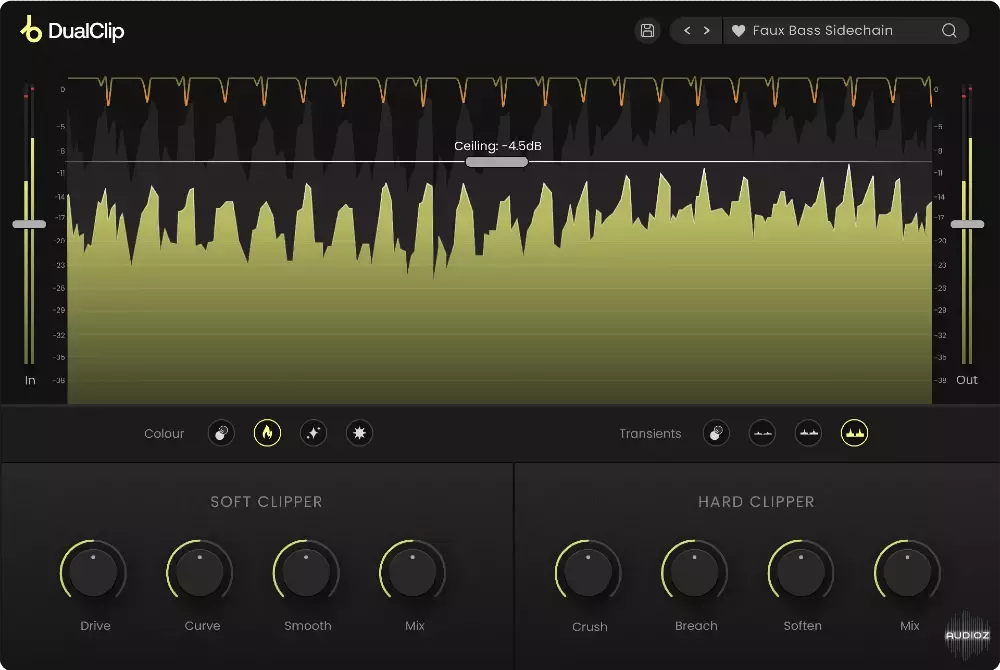Click the Hard Clipper Mix knob
1000x670 pixels.
click(908, 572)
